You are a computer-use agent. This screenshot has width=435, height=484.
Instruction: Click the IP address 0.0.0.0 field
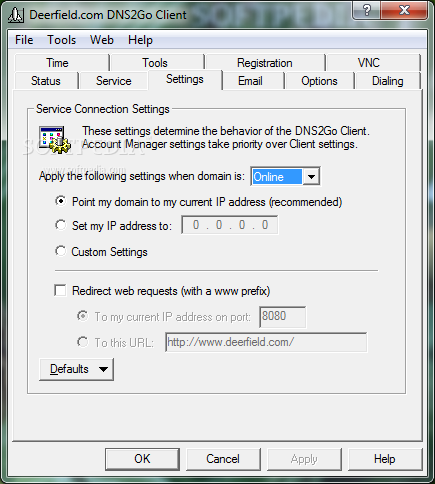coord(230,225)
